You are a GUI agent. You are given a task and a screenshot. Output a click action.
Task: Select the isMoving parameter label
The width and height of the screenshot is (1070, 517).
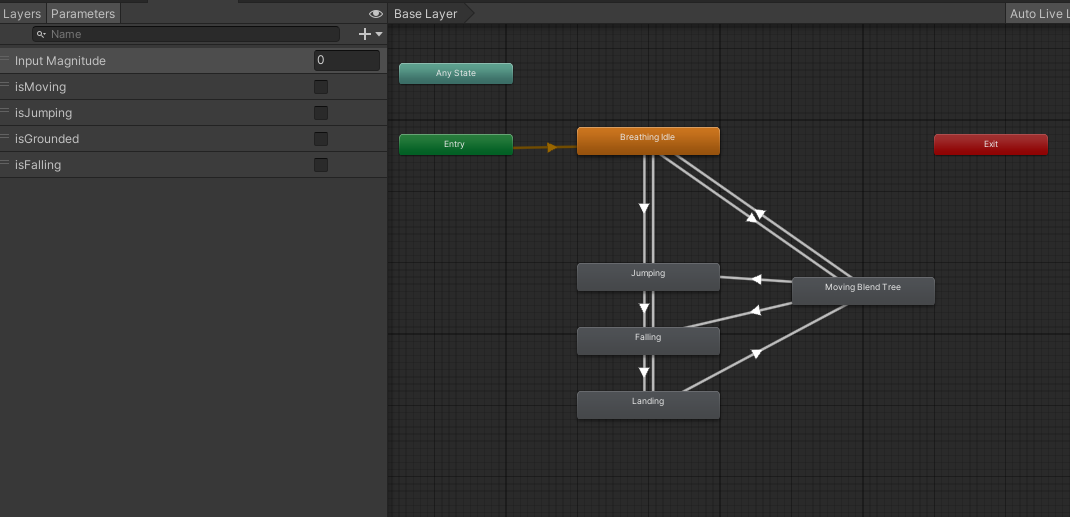point(40,87)
